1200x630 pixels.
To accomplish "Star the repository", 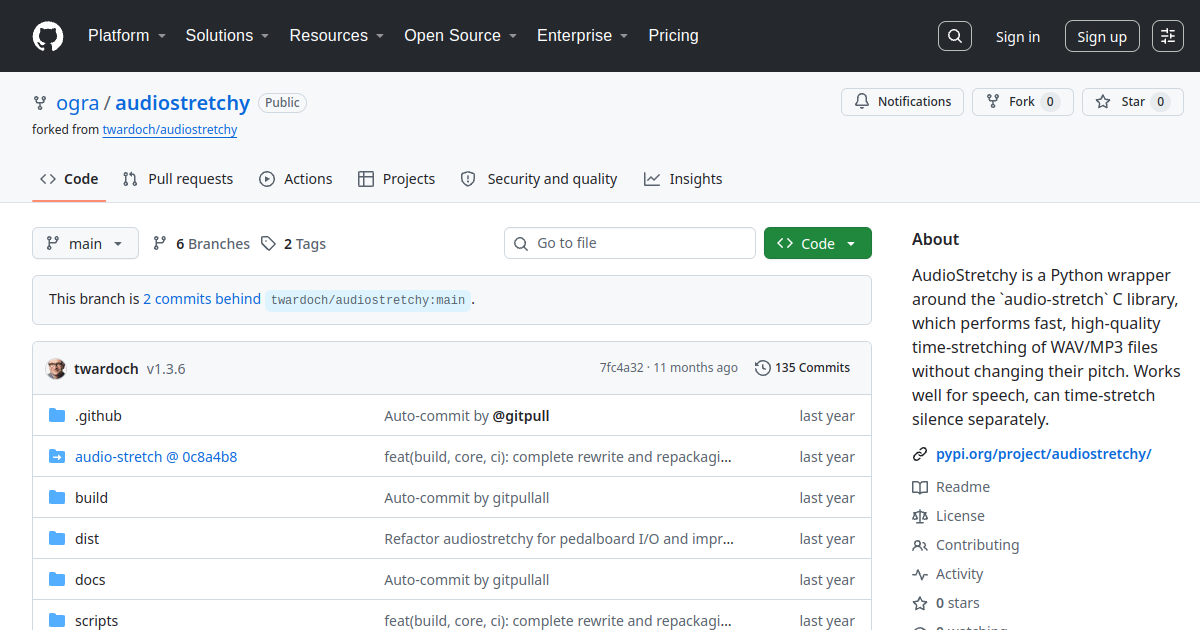I will [x=1132, y=102].
